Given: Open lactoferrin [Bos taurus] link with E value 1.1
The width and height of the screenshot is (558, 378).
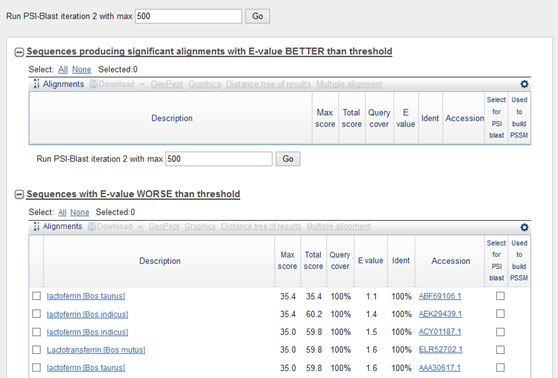Looking at the screenshot, I should tap(86, 296).
